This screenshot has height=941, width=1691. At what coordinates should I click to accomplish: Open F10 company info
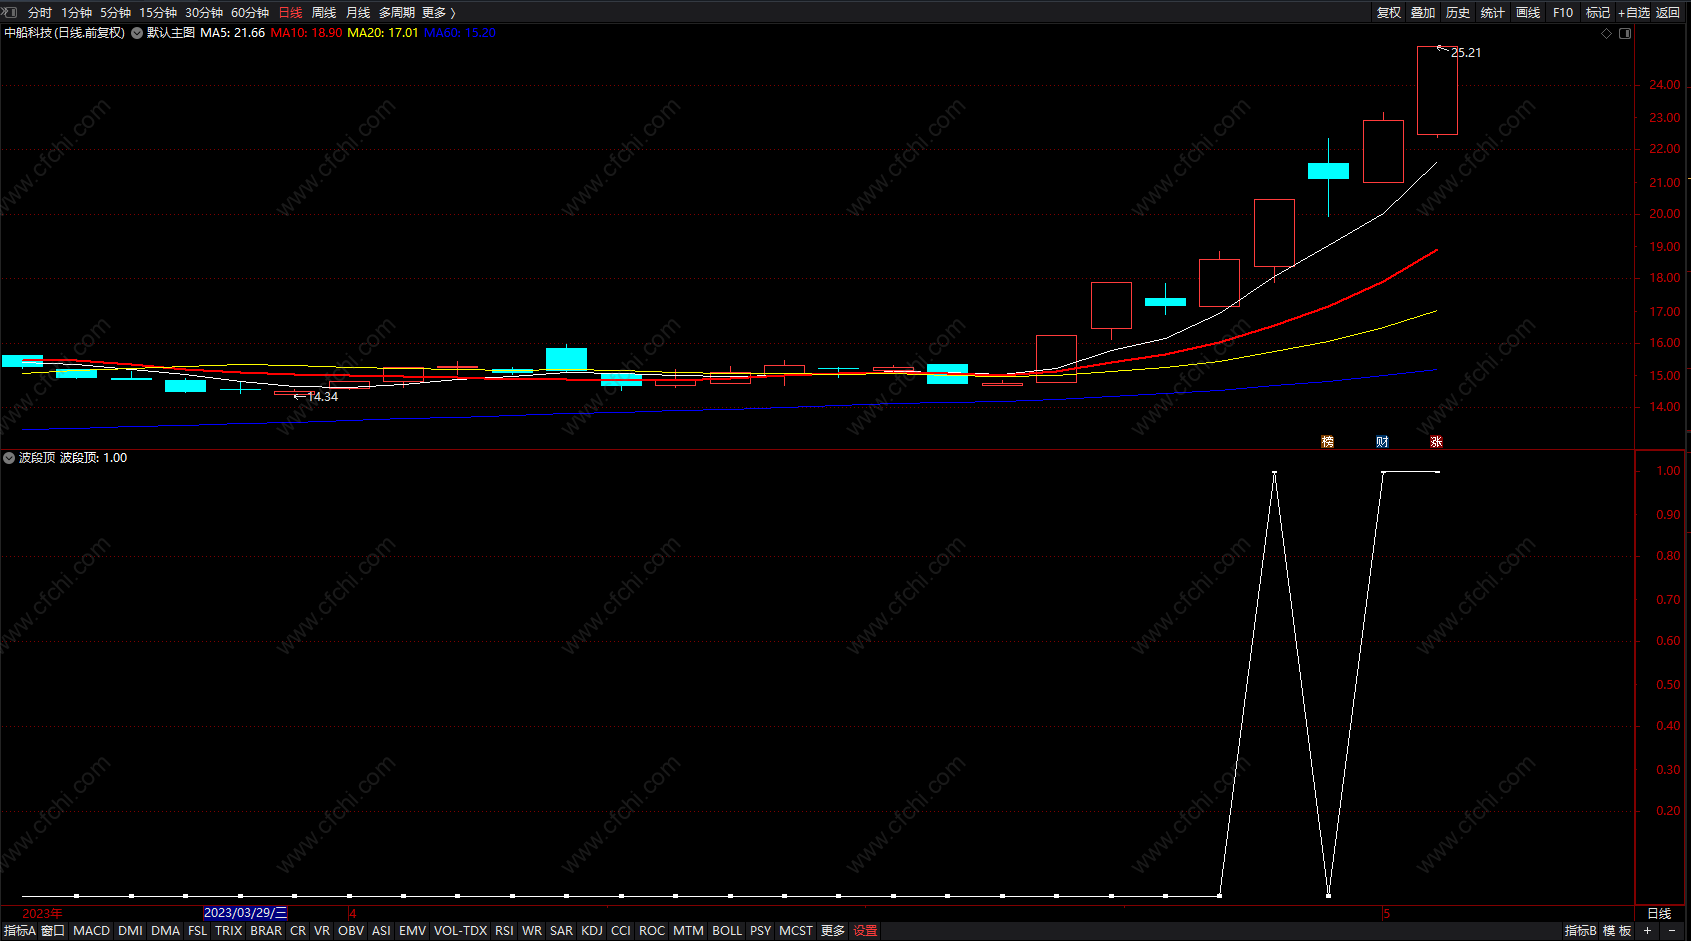1563,13
